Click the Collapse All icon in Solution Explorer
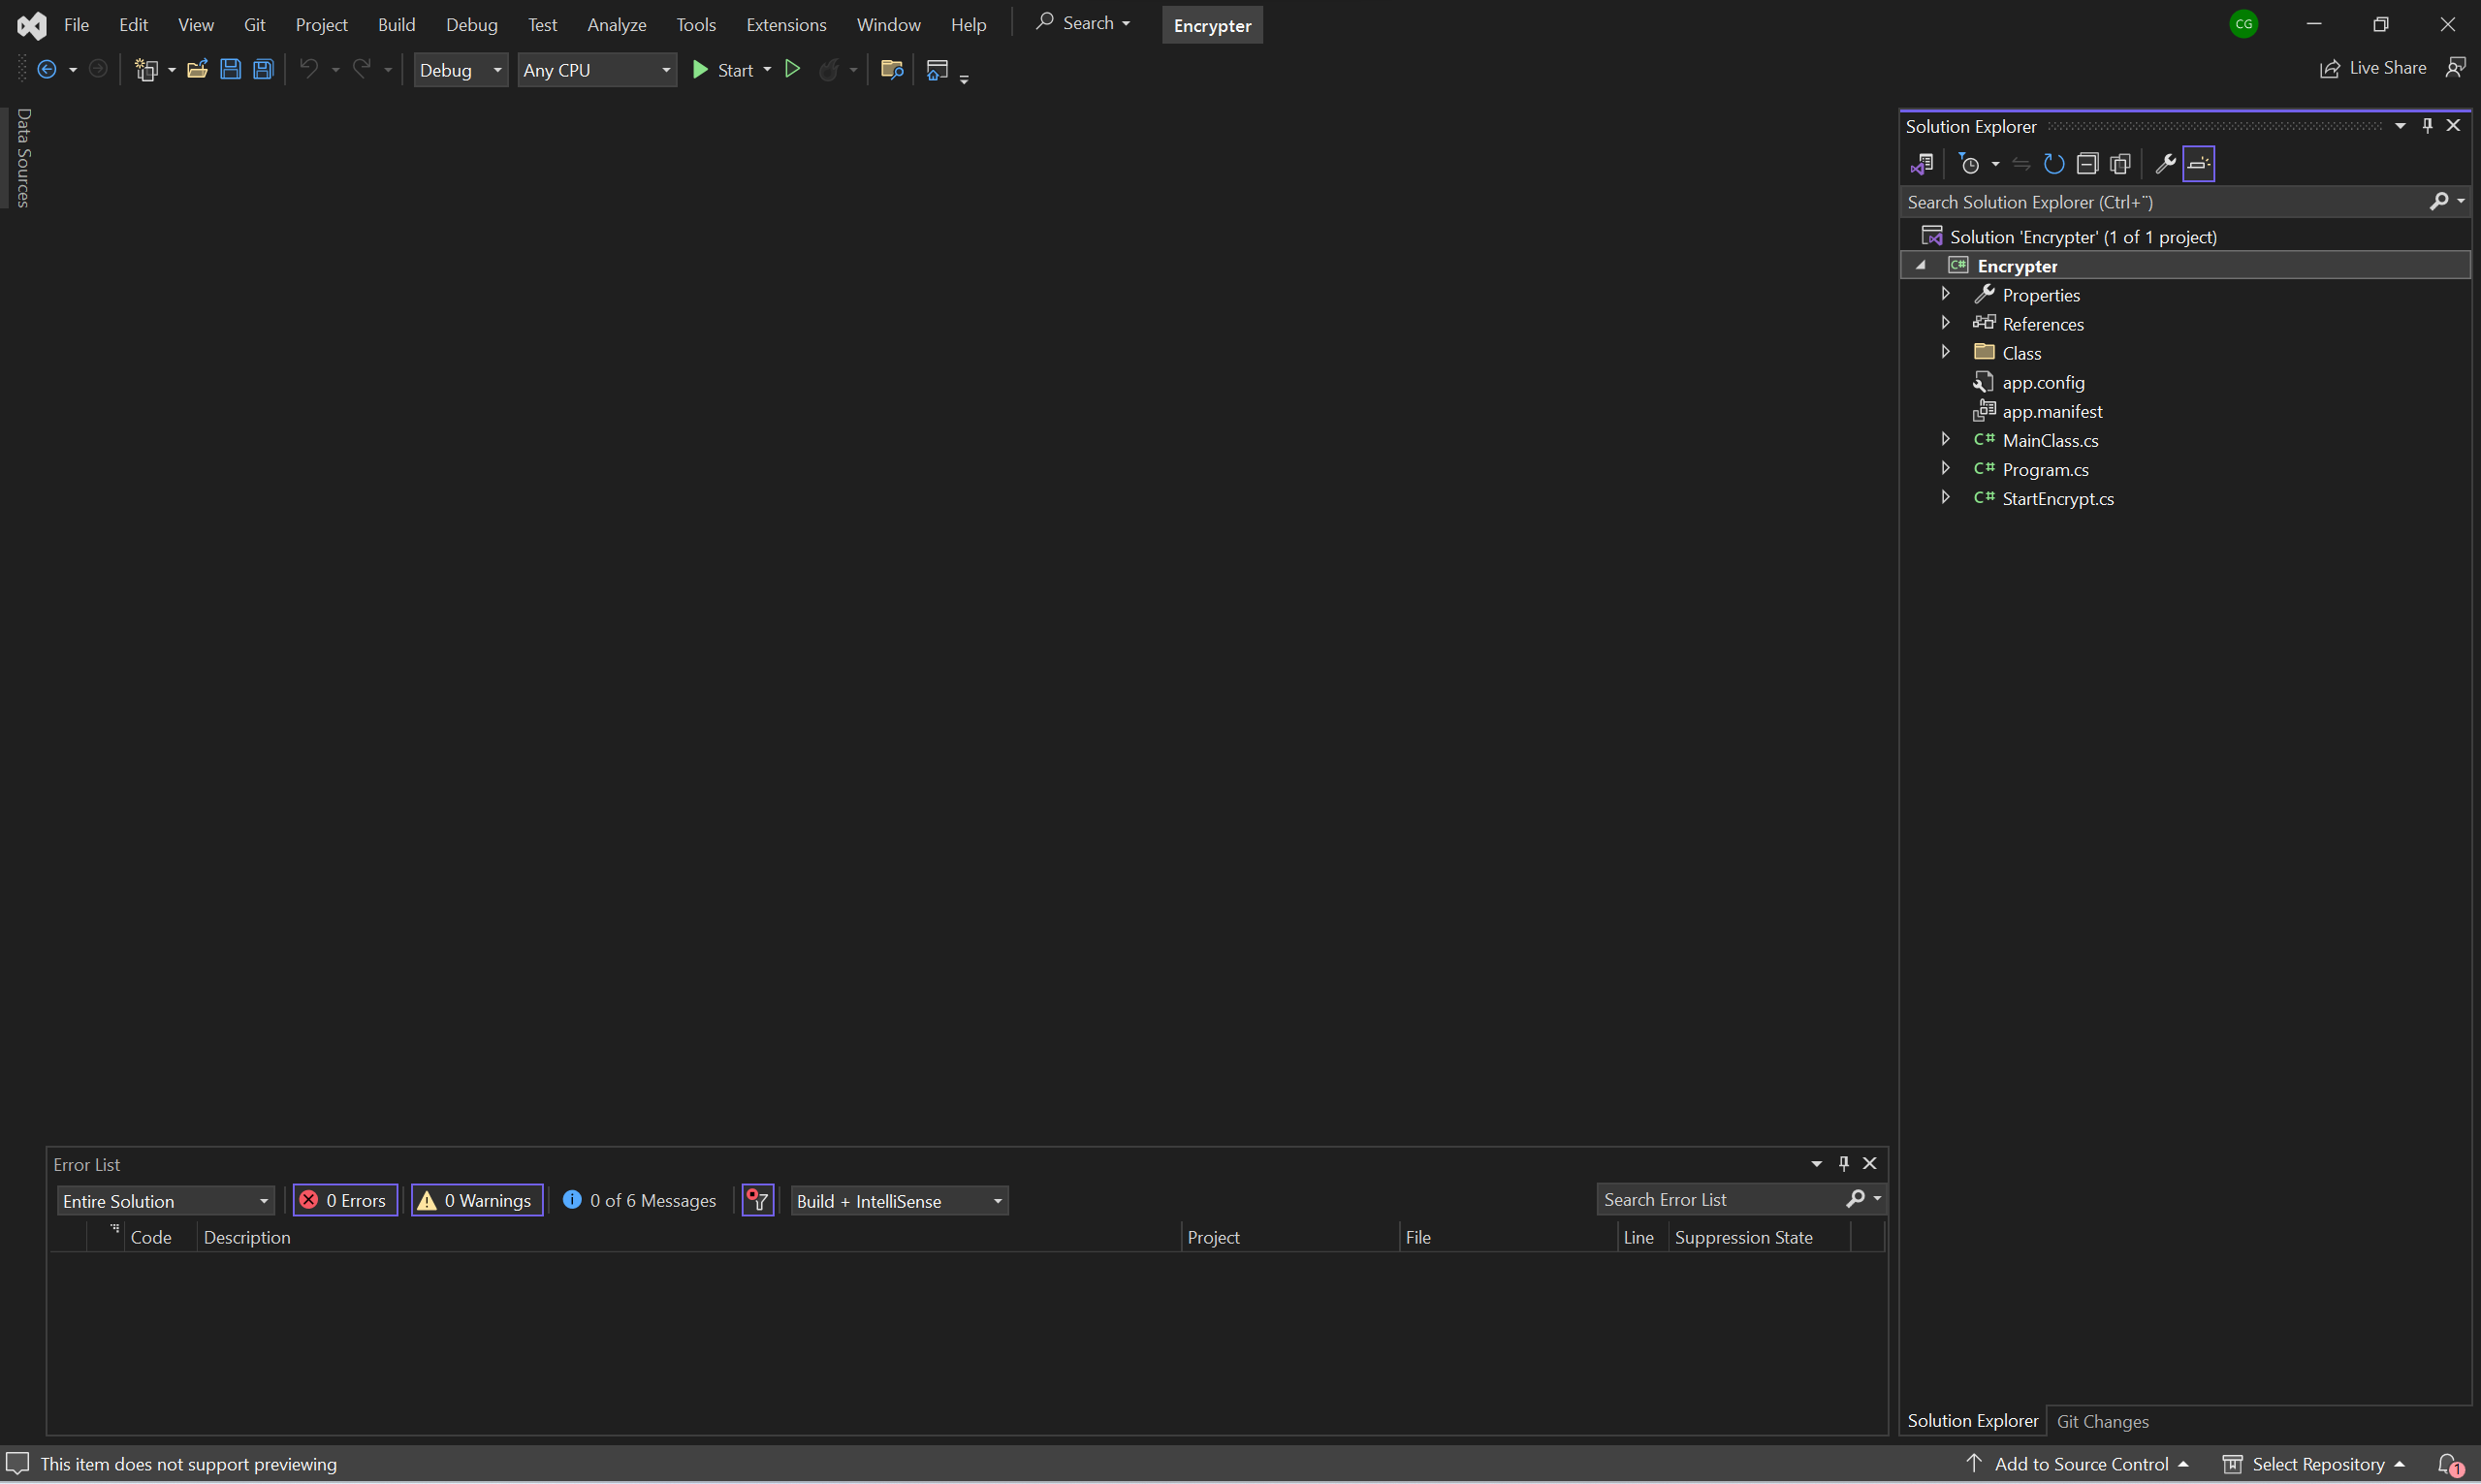The image size is (2481, 1484). [2087, 164]
